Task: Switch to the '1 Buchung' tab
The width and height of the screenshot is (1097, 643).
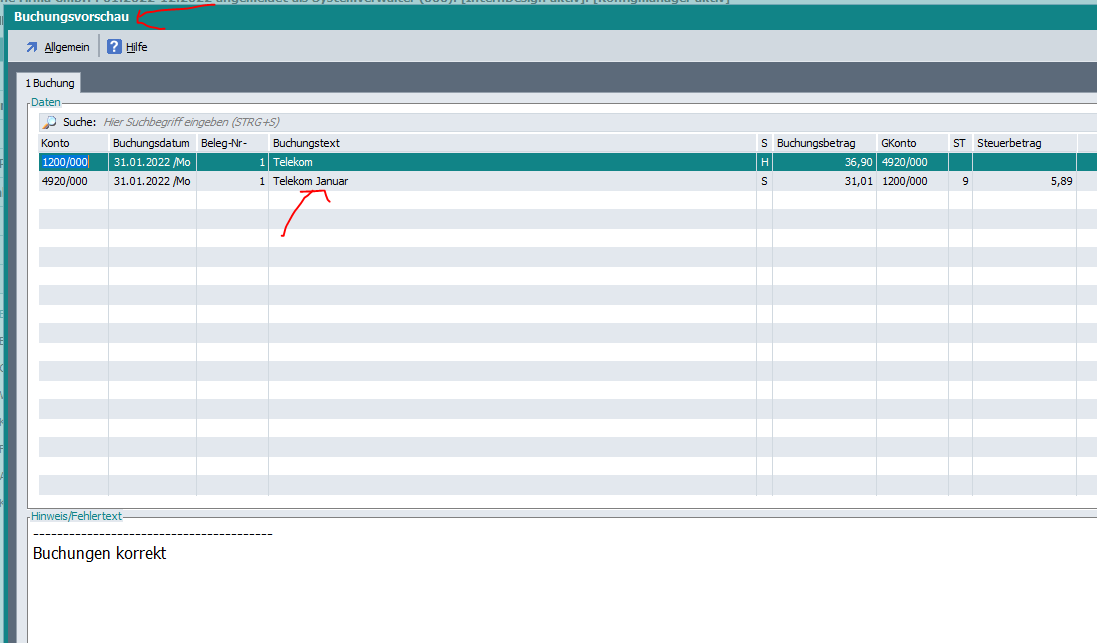Action: 50,83
